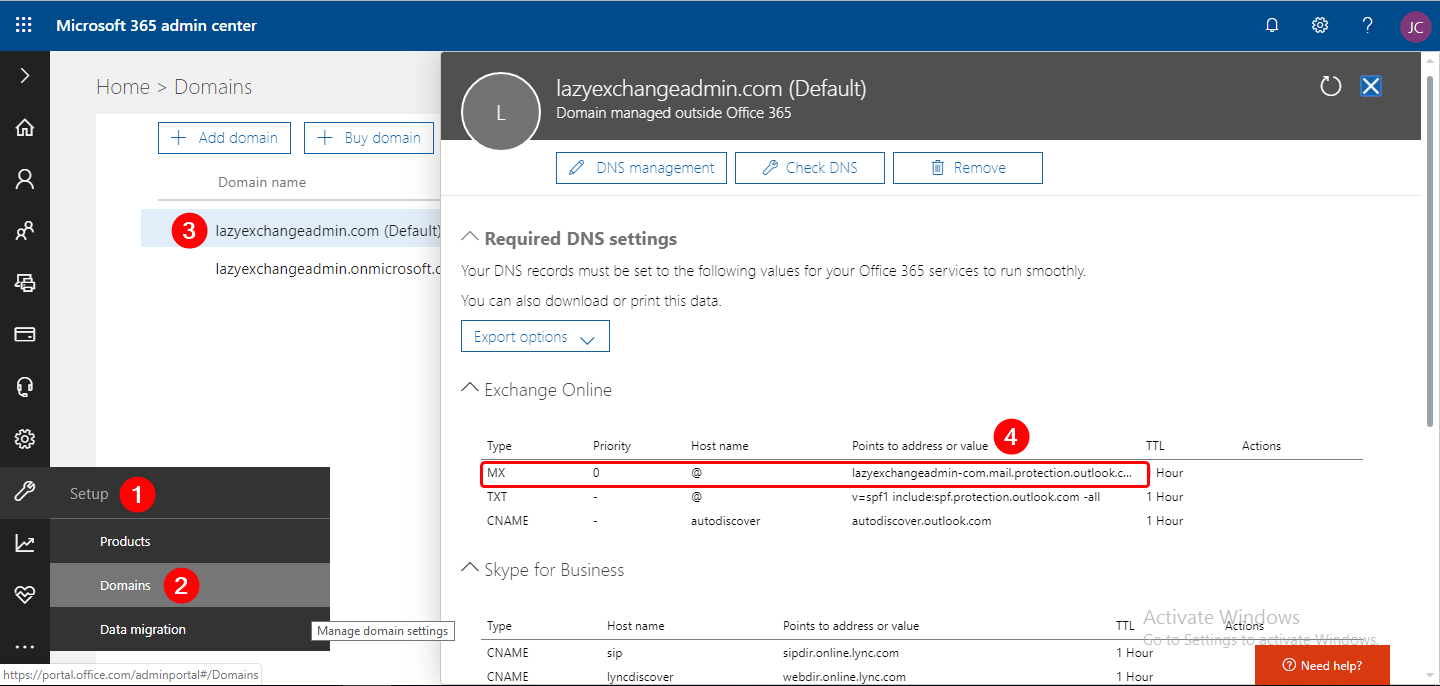The image size is (1440, 686).
Task: Click the Remove domain button
Action: [x=968, y=168]
